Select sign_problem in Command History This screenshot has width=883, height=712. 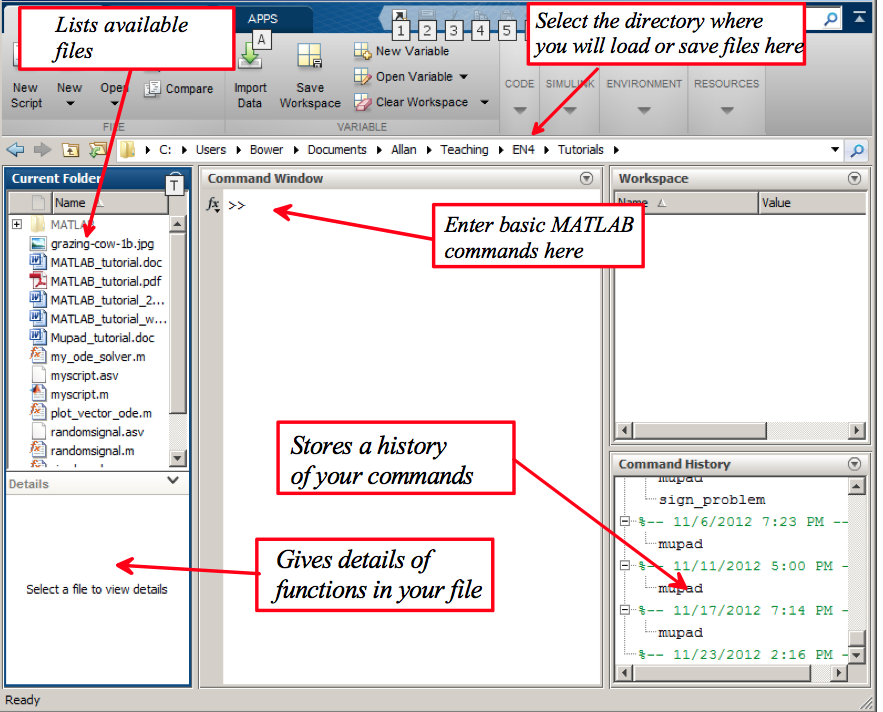coord(712,500)
